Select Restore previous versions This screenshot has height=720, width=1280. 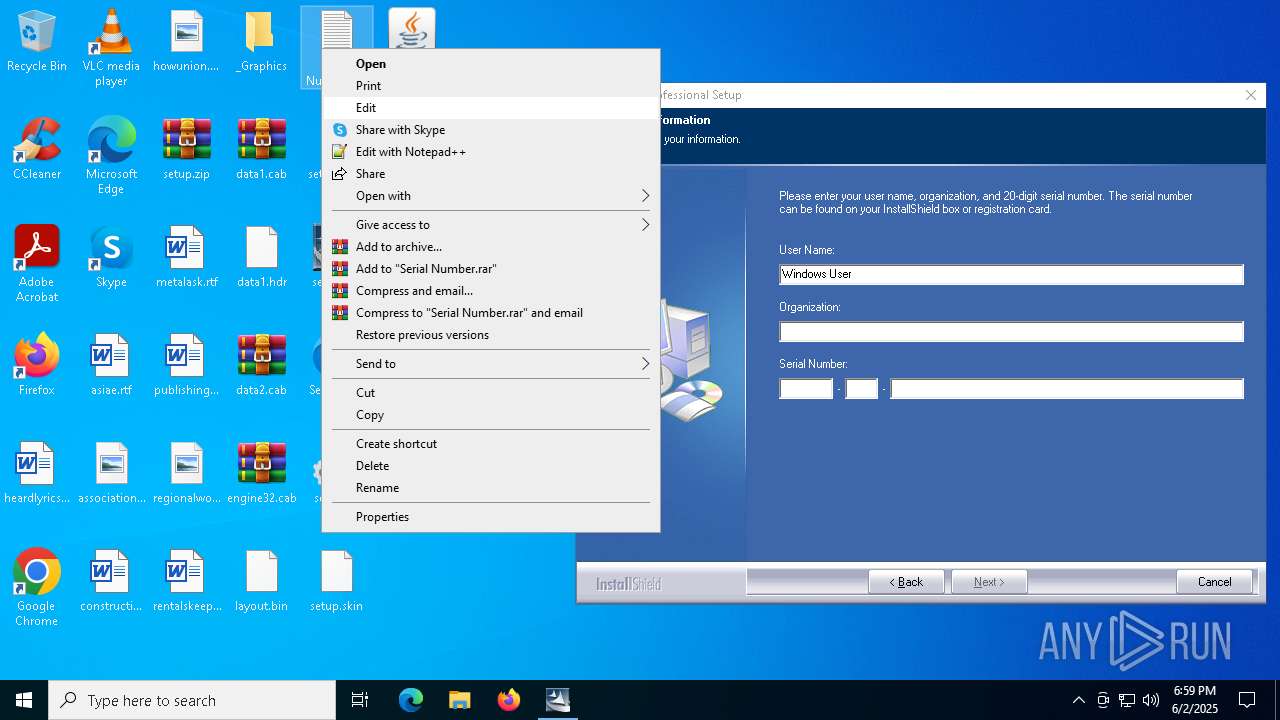coord(490,335)
